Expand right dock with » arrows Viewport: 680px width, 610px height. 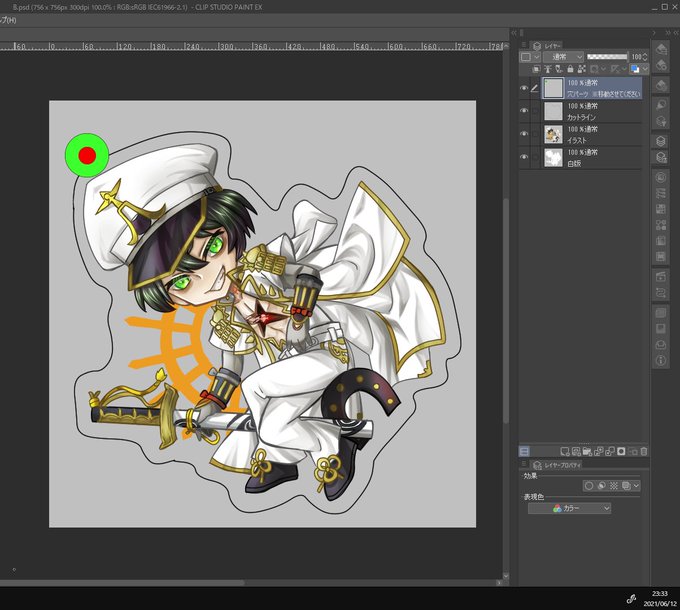pos(668,33)
